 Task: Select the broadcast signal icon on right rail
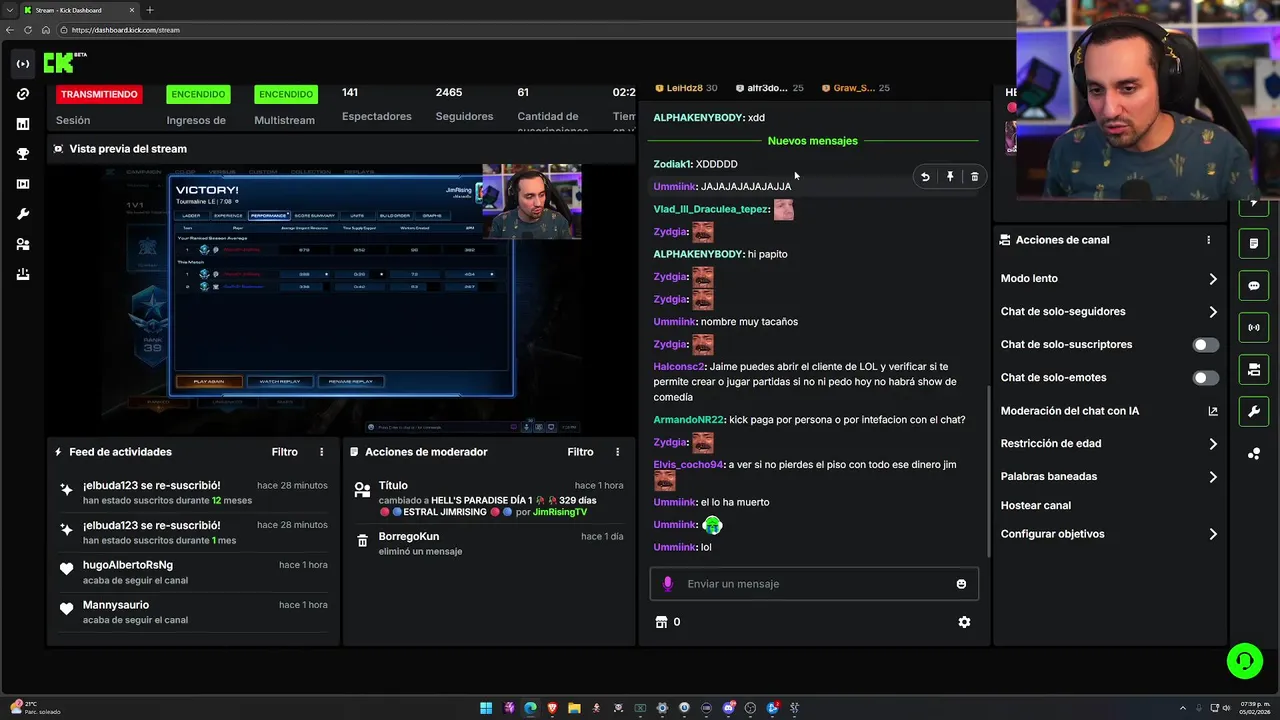coord(1254,328)
